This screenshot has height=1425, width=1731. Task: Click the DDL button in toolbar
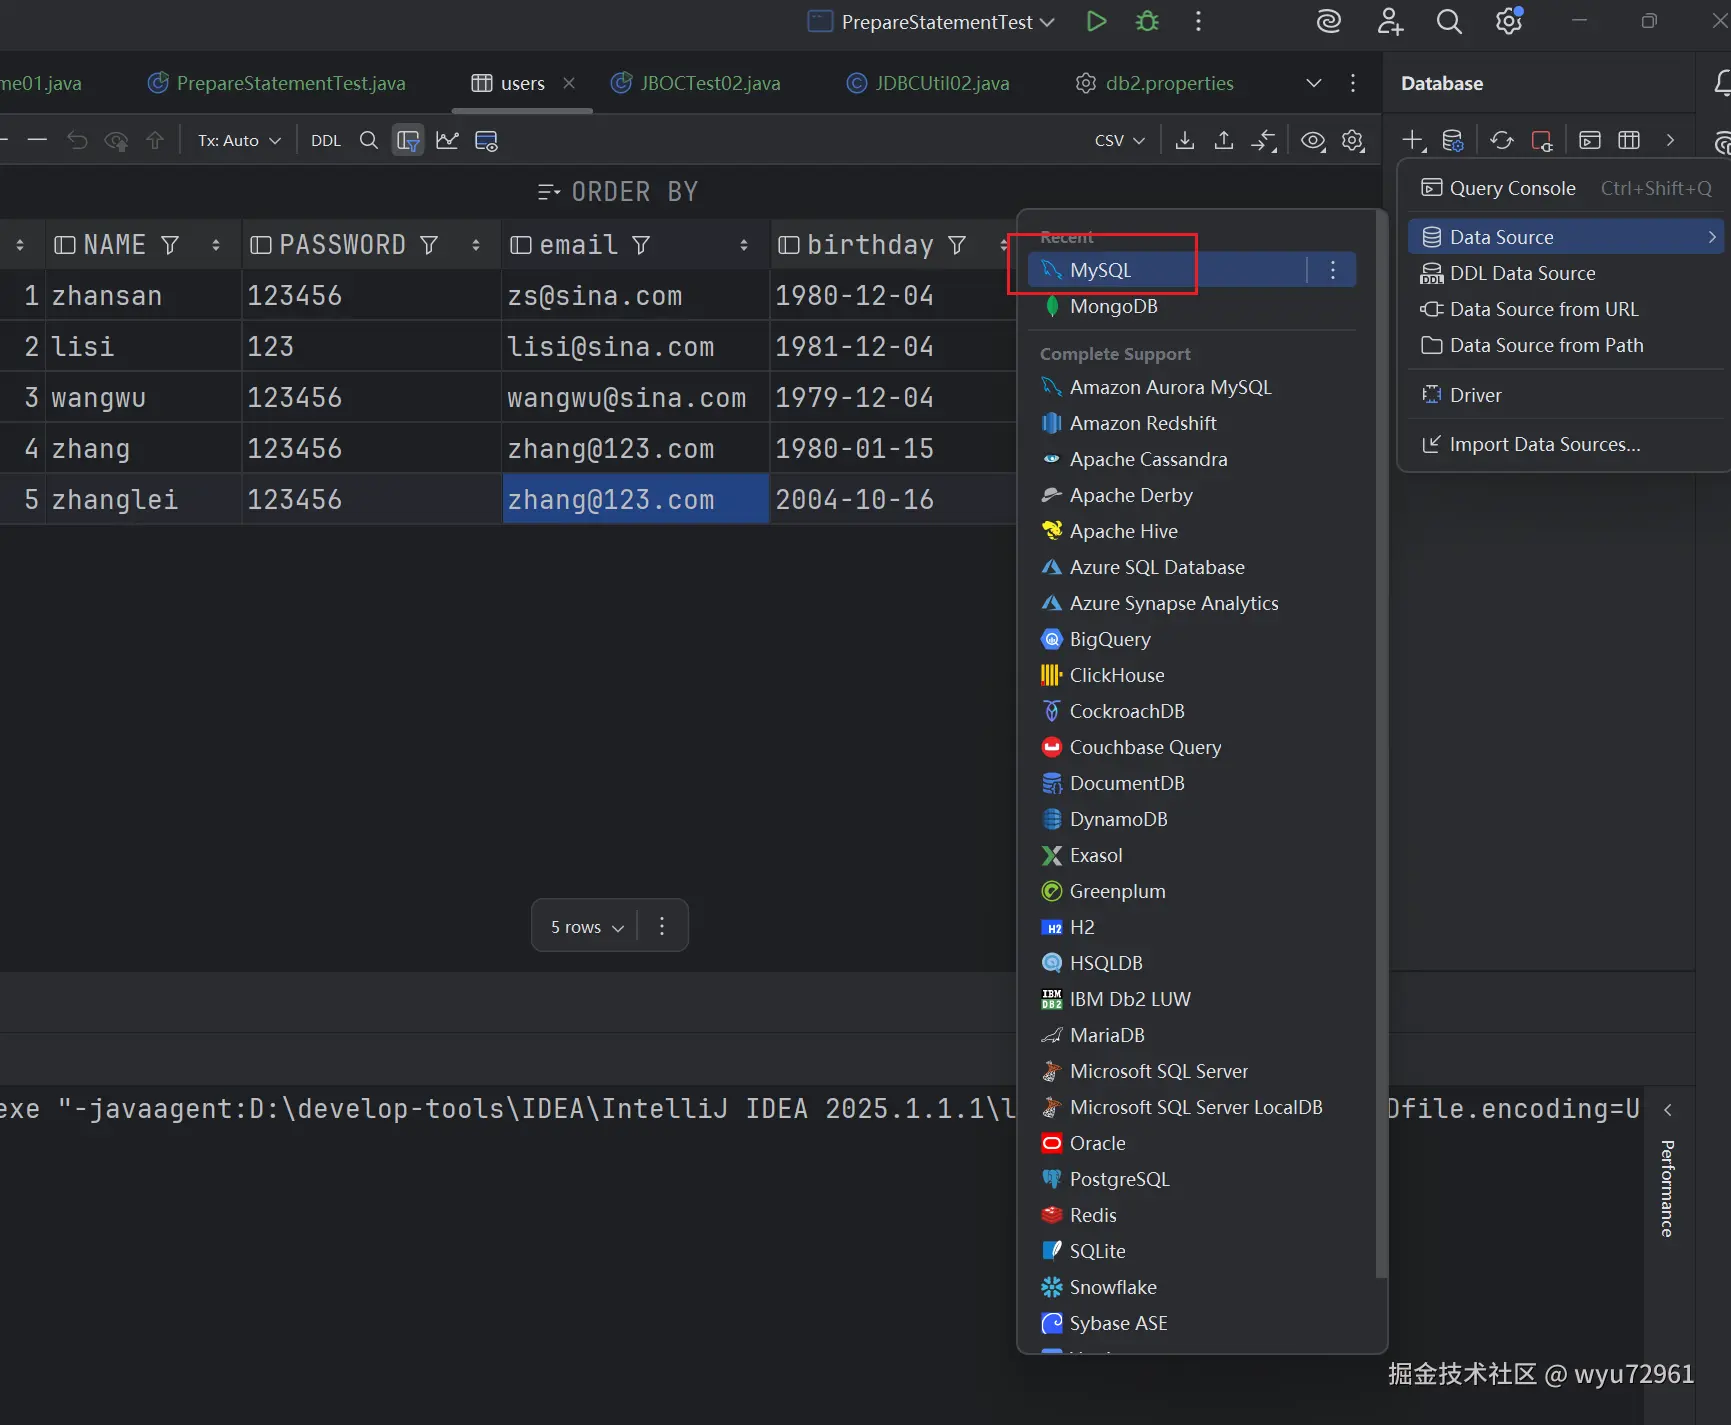coord(326,141)
